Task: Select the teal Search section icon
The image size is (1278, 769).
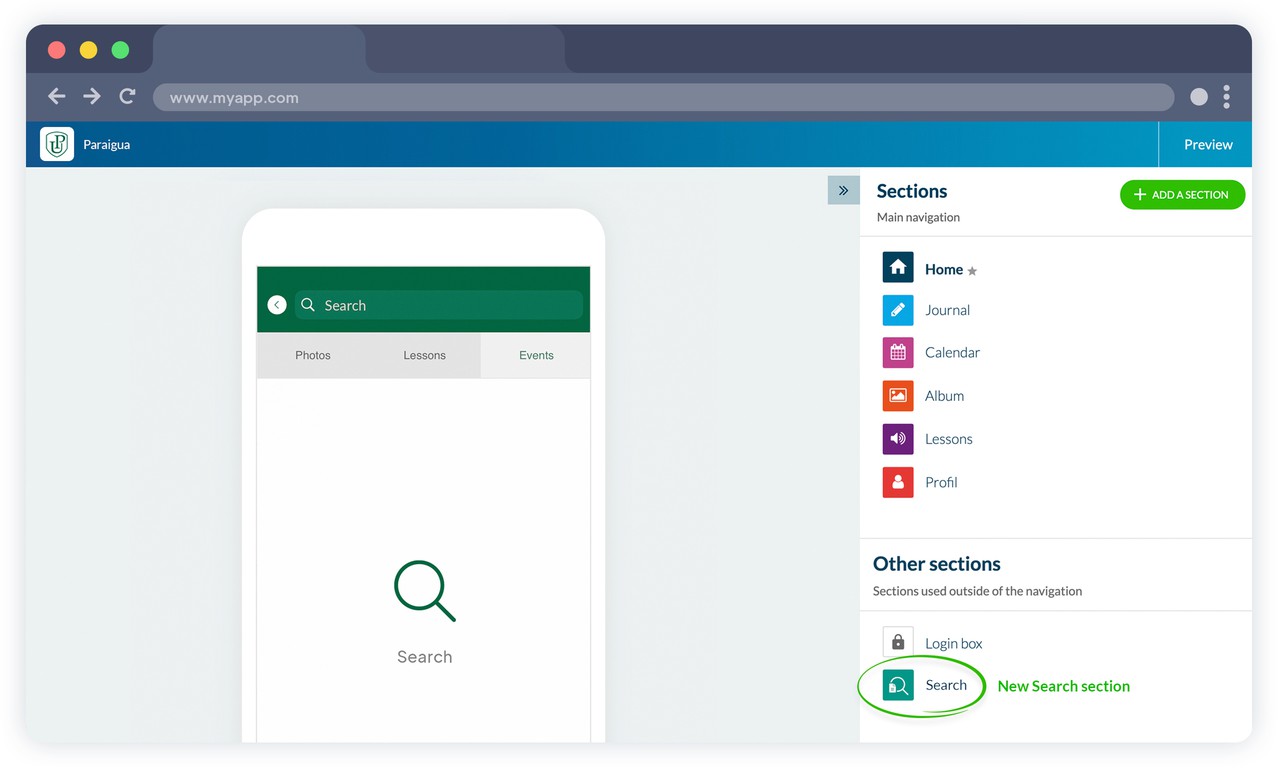Action: point(897,685)
